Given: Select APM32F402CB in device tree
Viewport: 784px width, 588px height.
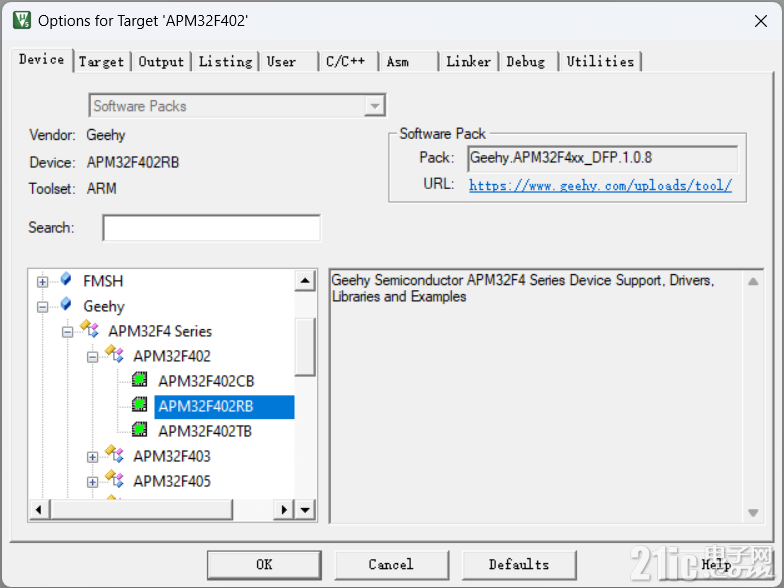Looking at the screenshot, I should pos(206,382).
